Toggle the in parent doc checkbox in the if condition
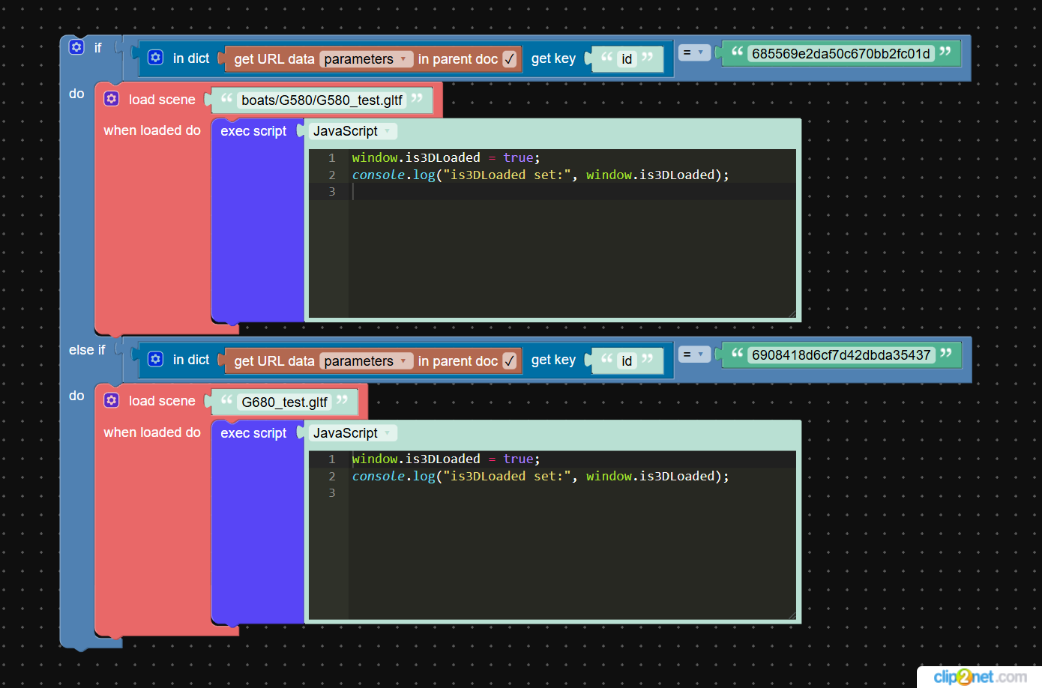The width and height of the screenshot is (1042, 688). [509, 59]
